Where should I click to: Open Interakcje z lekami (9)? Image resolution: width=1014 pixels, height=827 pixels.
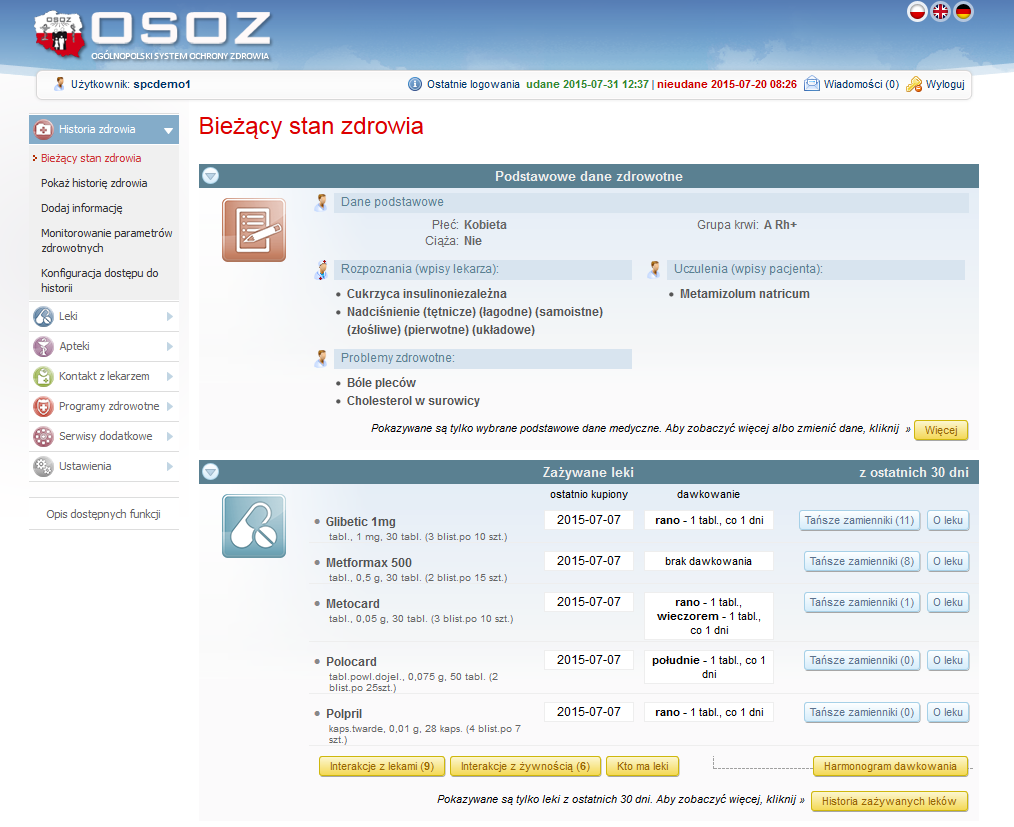[x=381, y=767]
